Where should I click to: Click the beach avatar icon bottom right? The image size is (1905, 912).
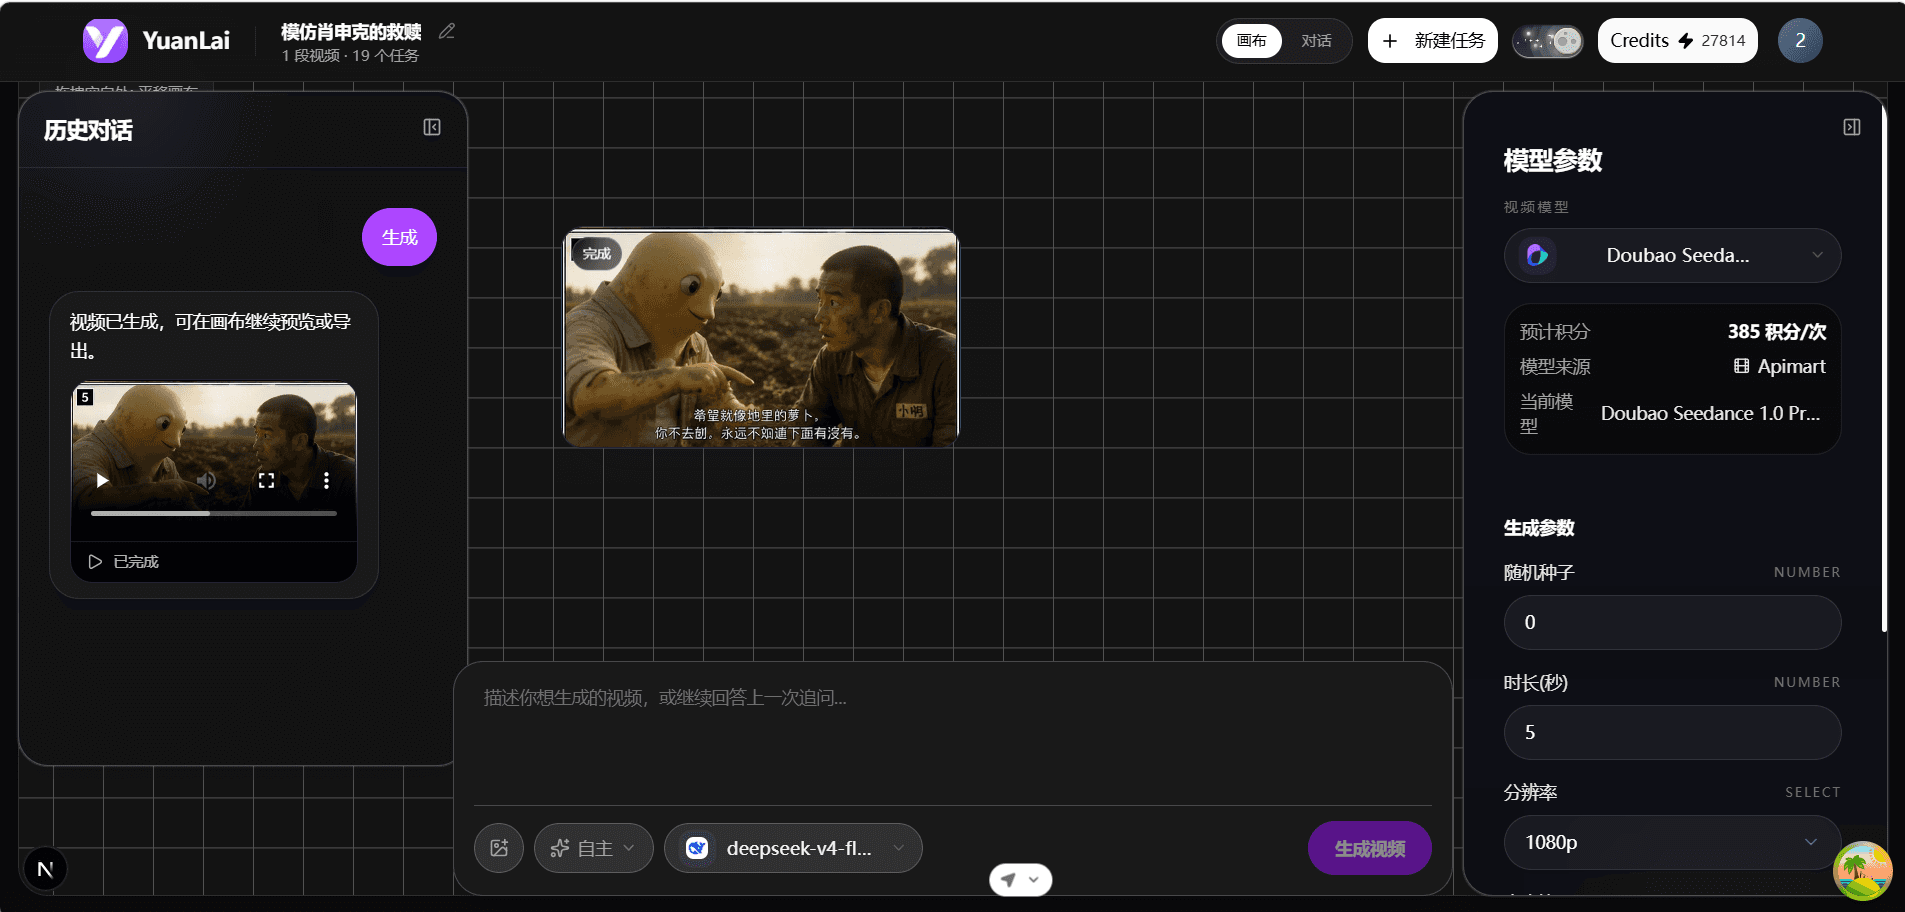click(x=1863, y=870)
